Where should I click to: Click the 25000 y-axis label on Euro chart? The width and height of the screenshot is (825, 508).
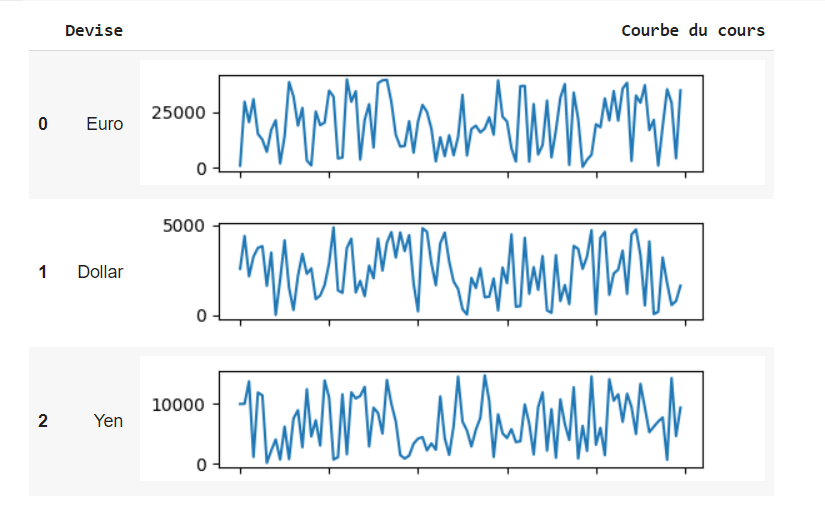[178, 112]
